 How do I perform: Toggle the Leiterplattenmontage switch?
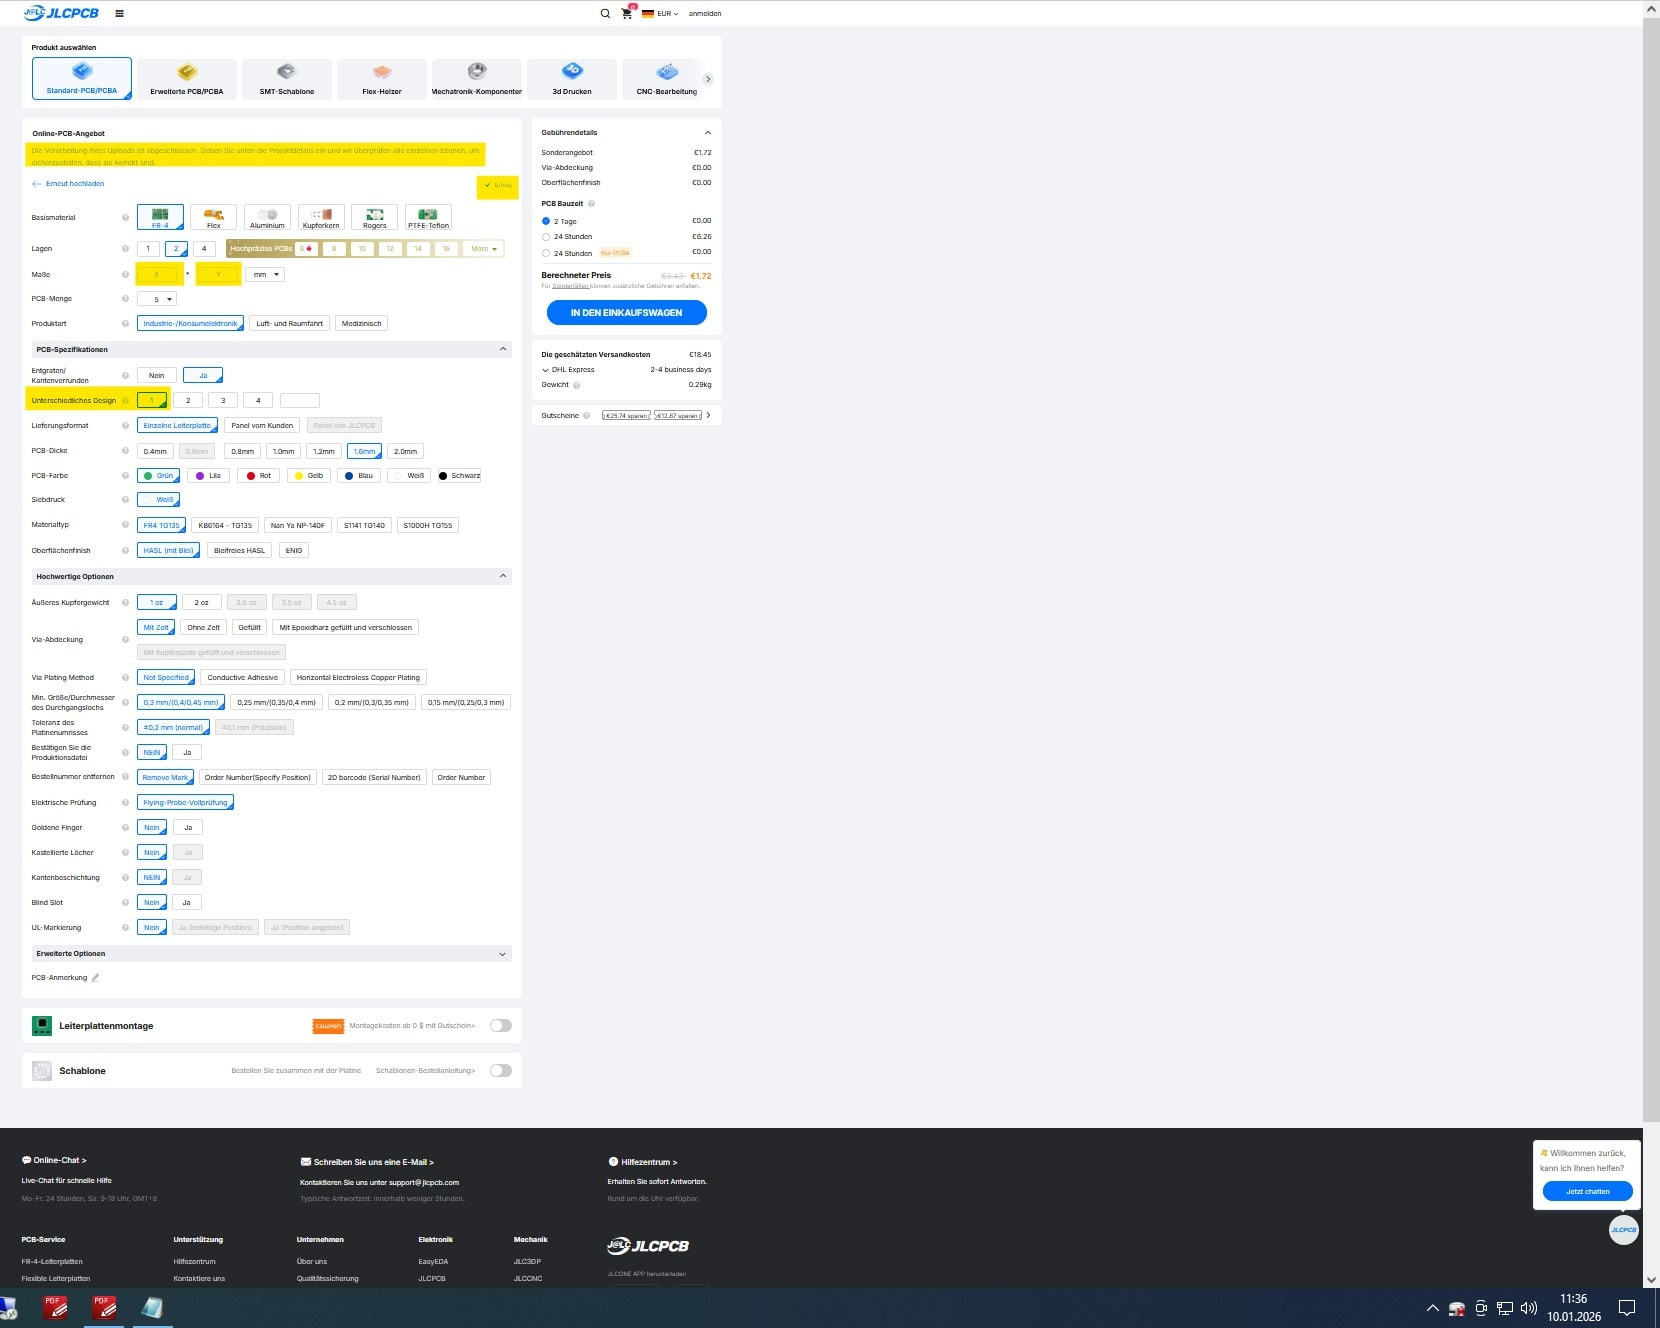click(x=501, y=1026)
